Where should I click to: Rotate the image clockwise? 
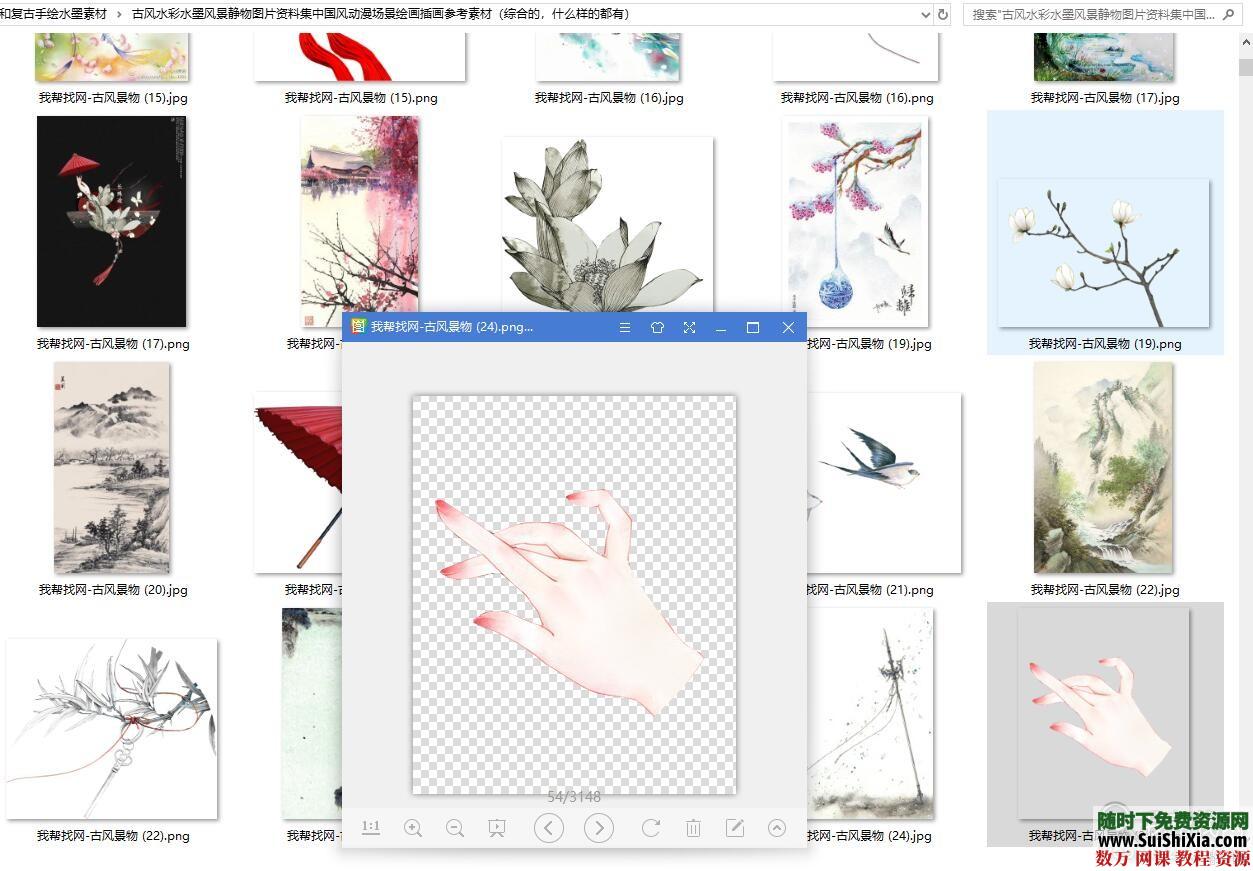(650, 828)
